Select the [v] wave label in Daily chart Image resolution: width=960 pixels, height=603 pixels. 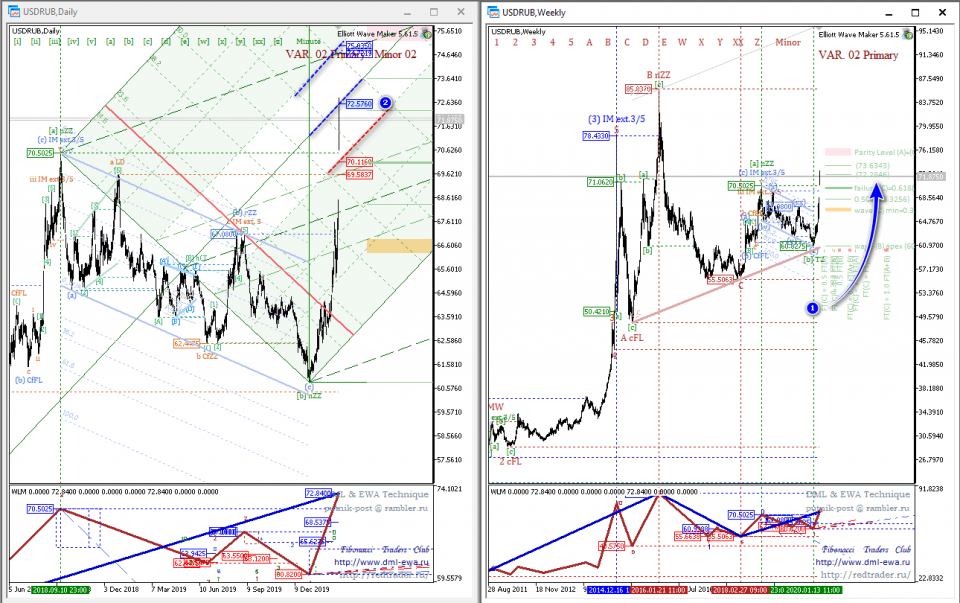(x=92, y=42)
